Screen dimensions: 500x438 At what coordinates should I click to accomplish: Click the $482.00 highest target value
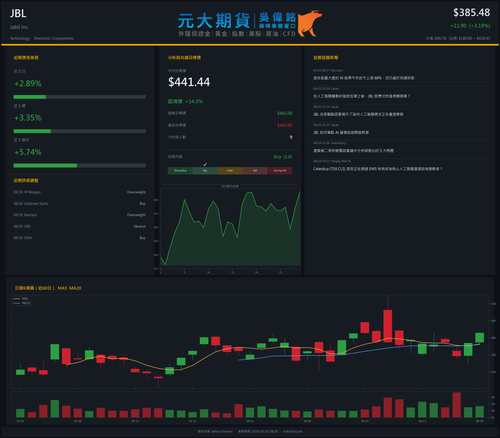pyautogui.click(x=285, y=113)
